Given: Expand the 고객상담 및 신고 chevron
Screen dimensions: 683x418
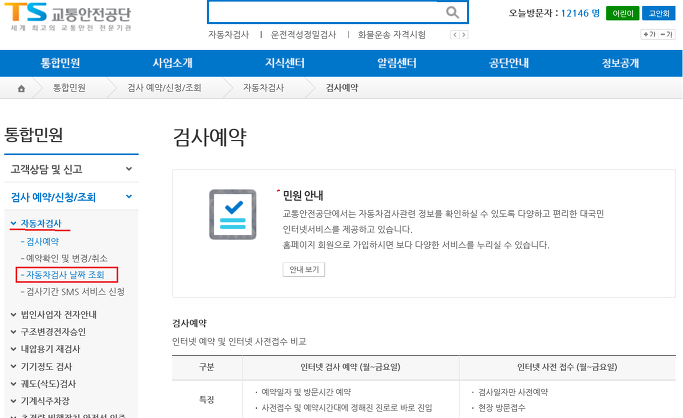Looking at the screenshot, I should pyautogui.click(x=129, y=169).
